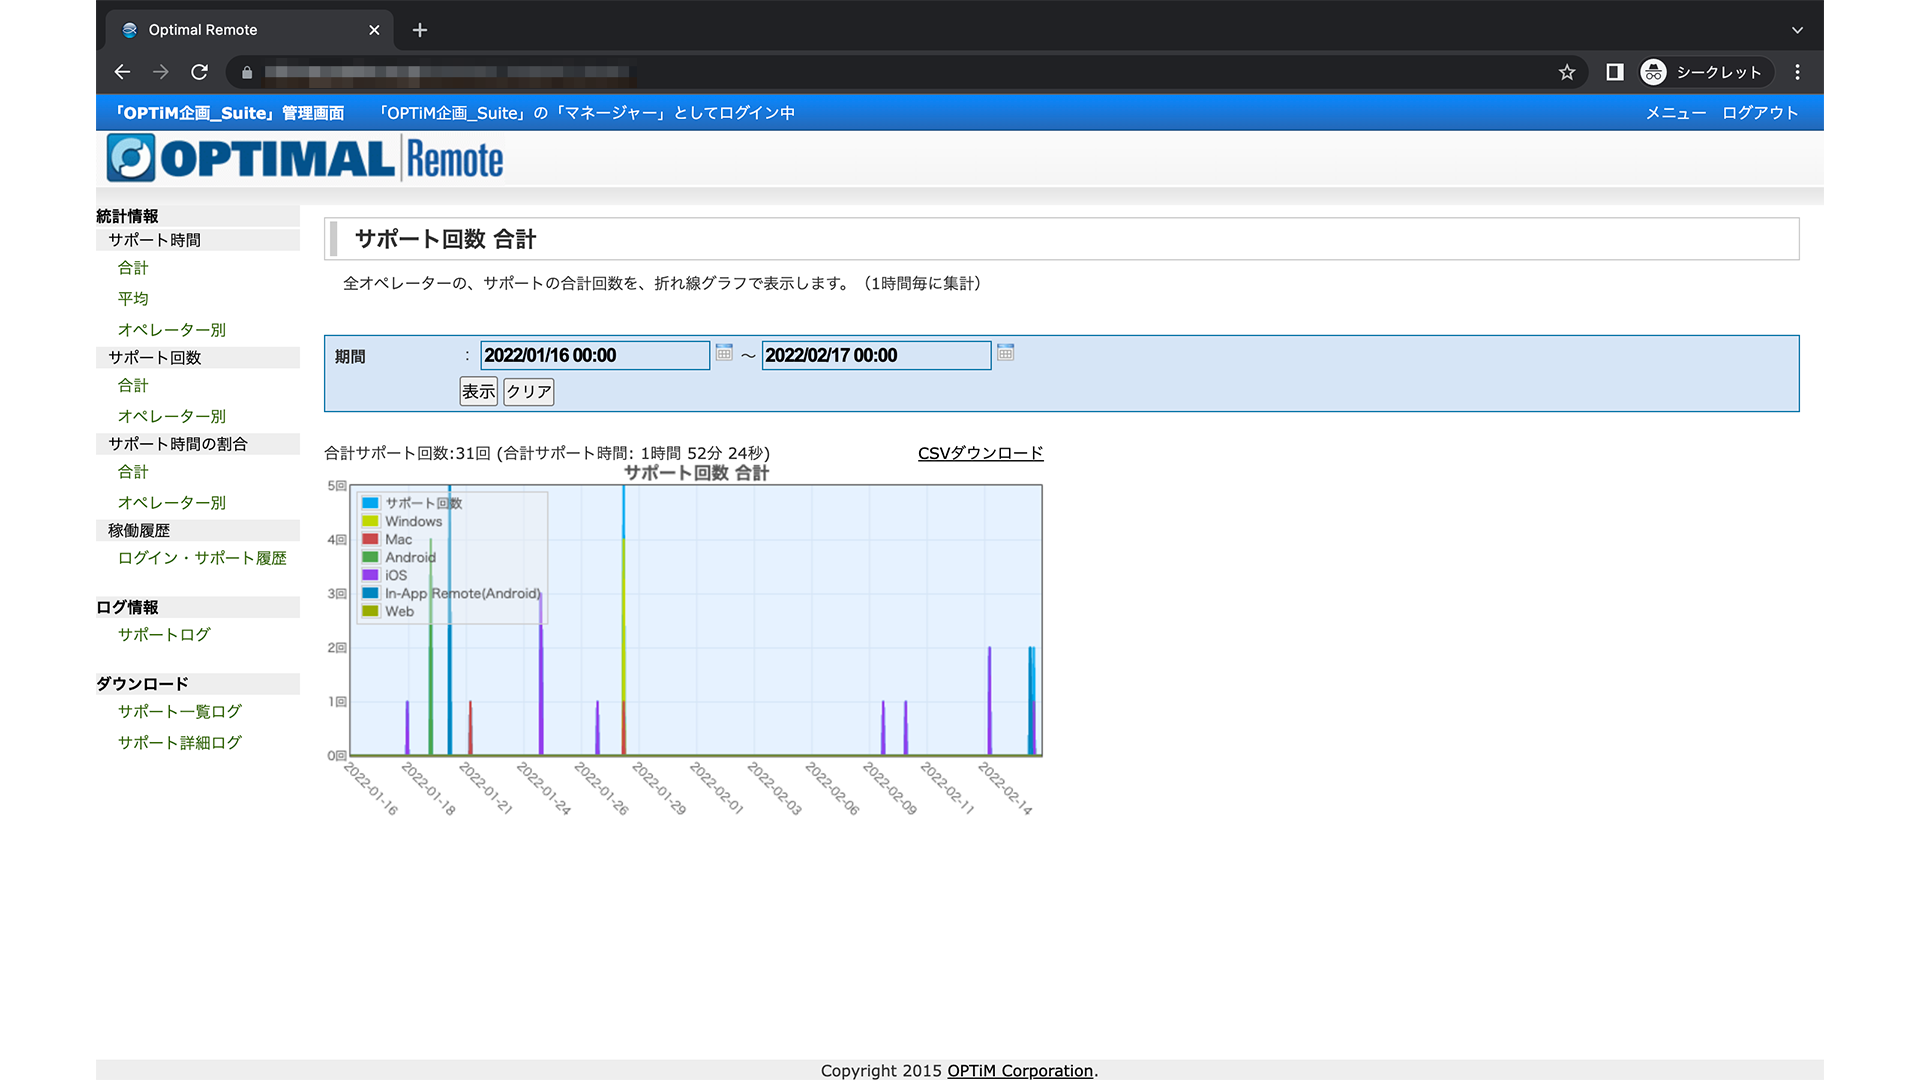Click the page heading サポート回数 合計
This screenshot has width=1920, height=1080.
pos(446,239)
